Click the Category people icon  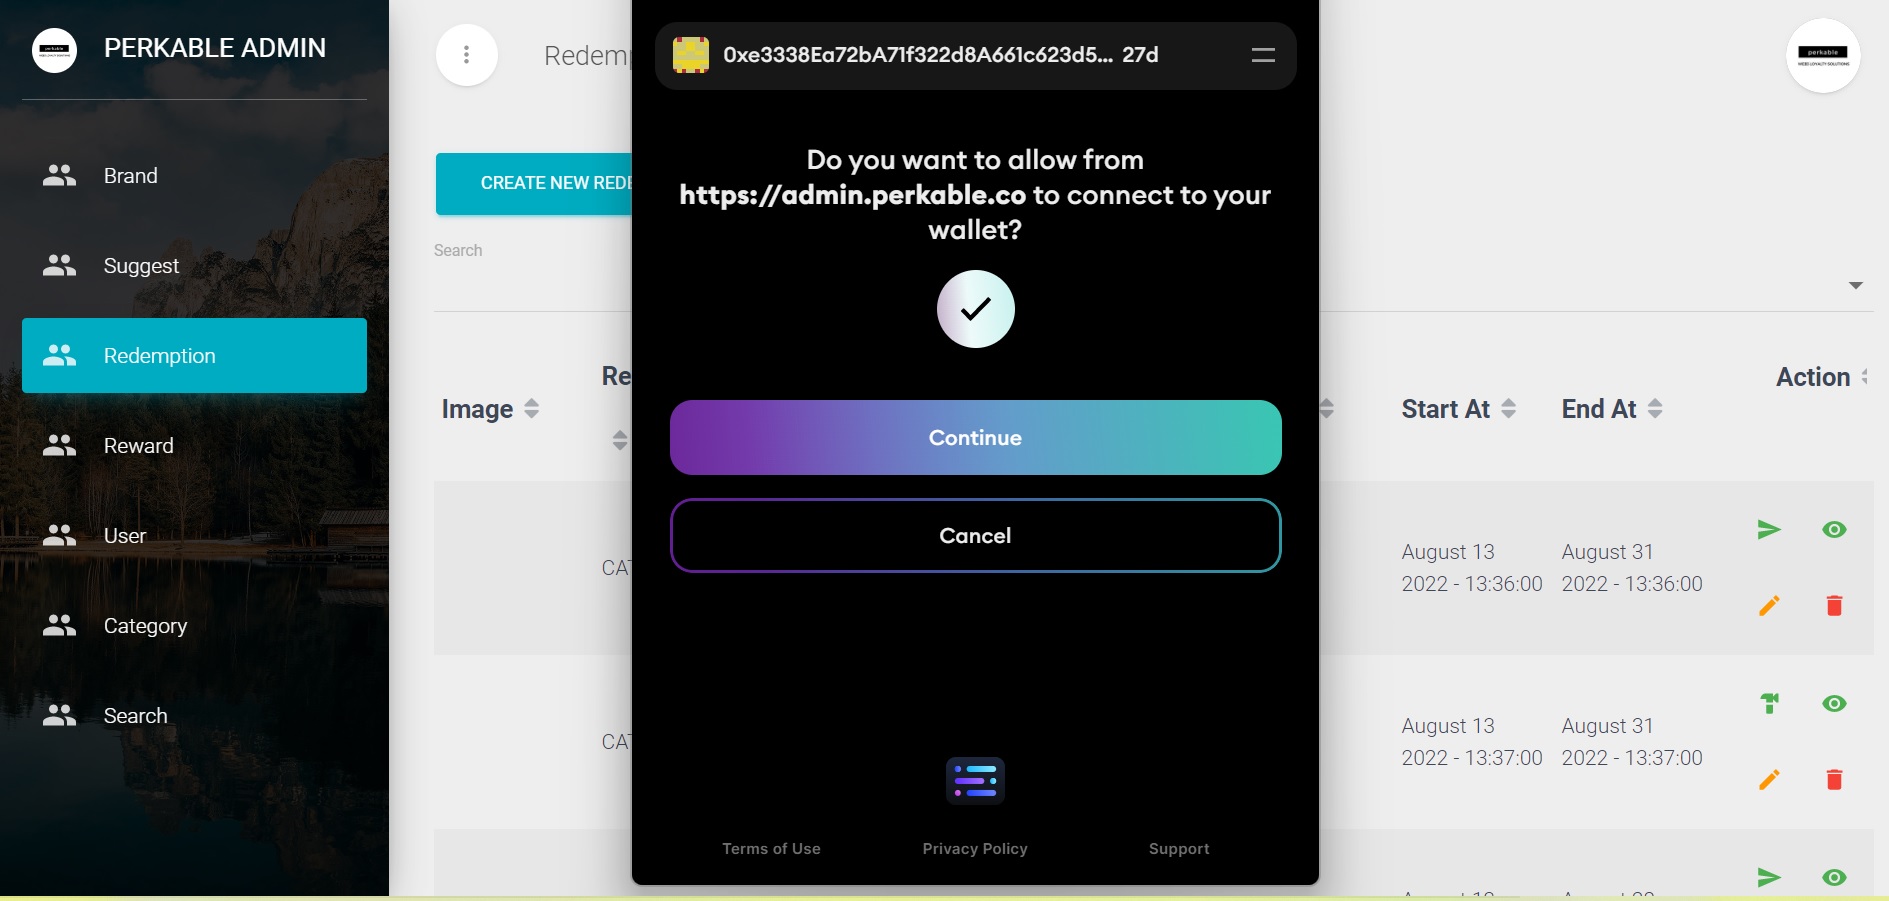coord(59,626)
